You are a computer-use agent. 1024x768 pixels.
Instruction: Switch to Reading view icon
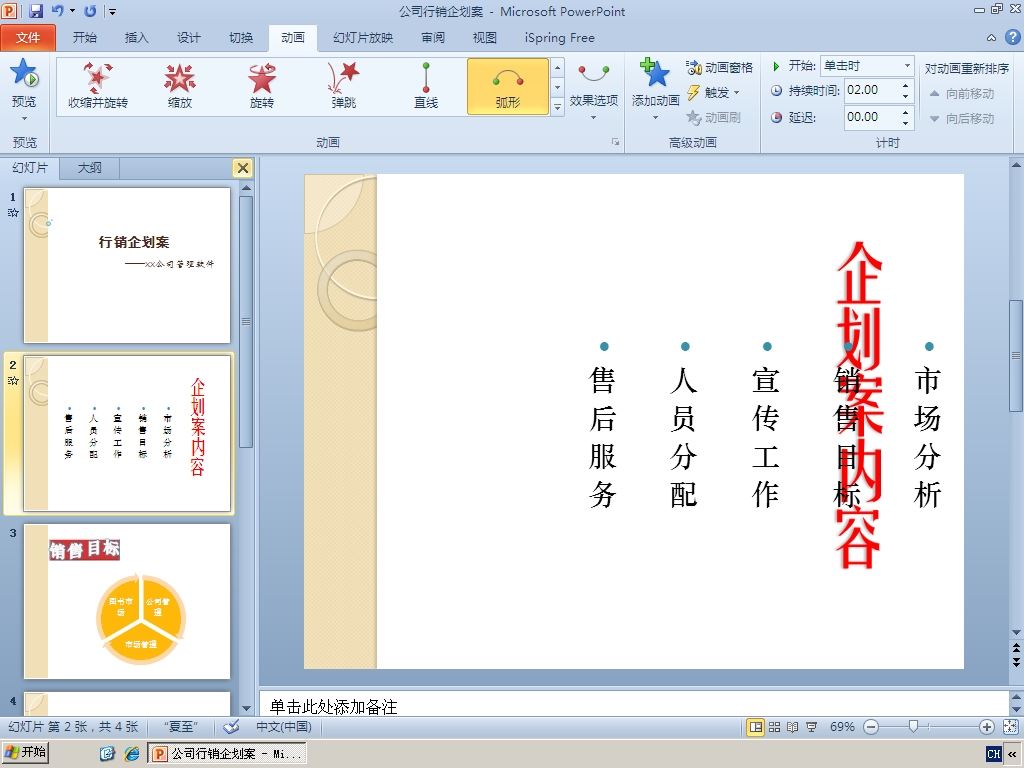coord(793,727)
